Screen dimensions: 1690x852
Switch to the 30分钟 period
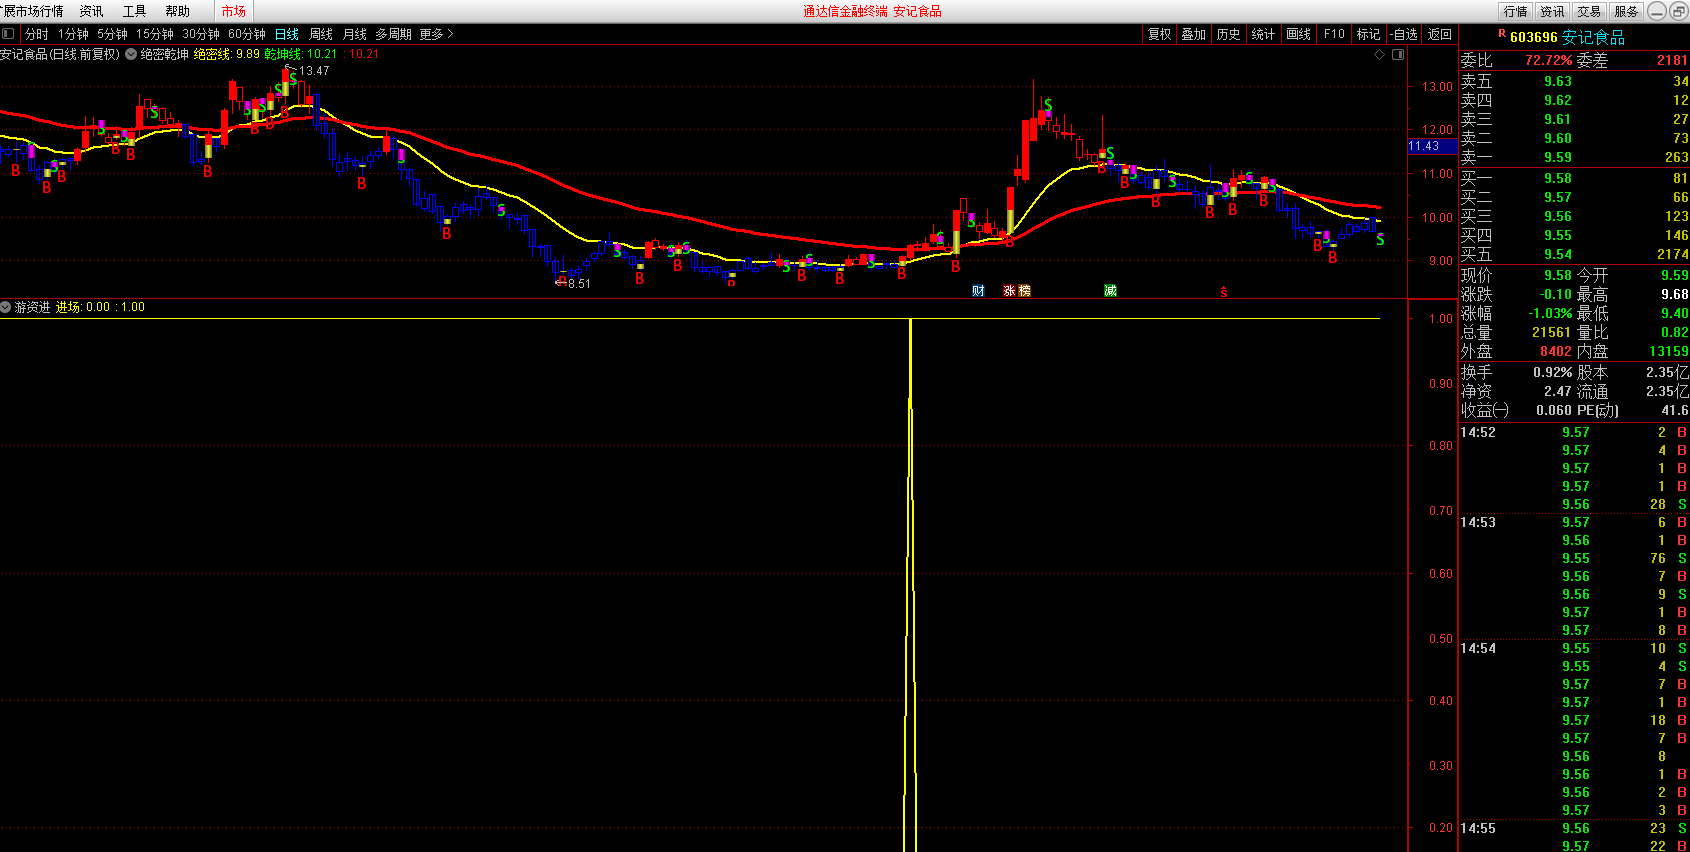click(201, 34)
